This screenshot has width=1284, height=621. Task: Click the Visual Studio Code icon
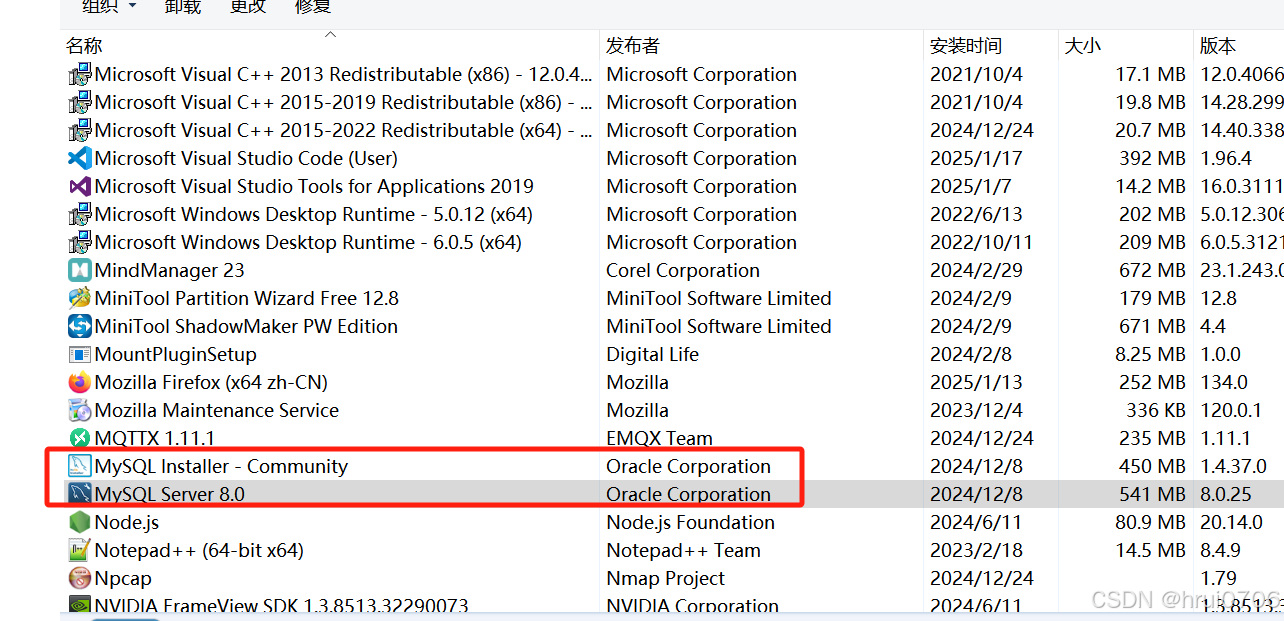pyautogui.click(x=80, y=158)
